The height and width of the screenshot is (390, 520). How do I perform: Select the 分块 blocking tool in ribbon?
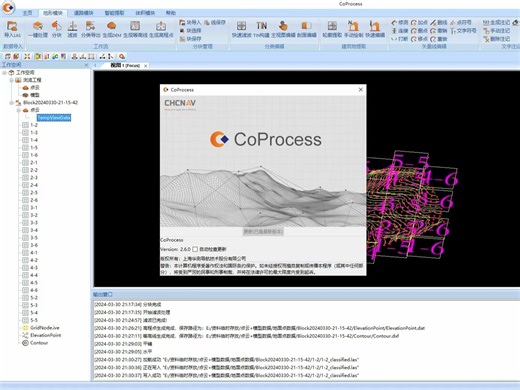tap(57, 29)
